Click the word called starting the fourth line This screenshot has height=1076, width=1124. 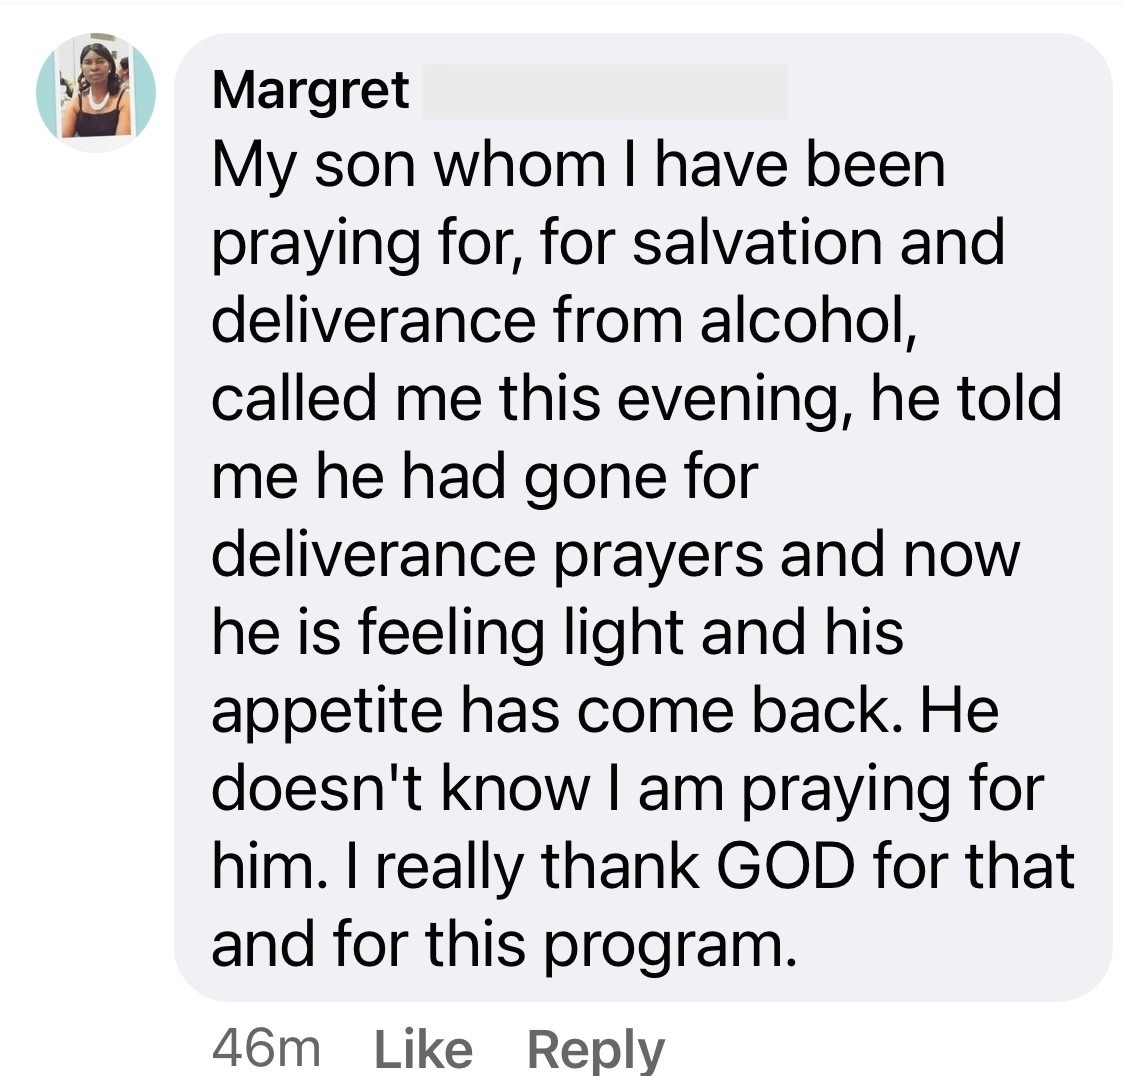pos(294,399)
